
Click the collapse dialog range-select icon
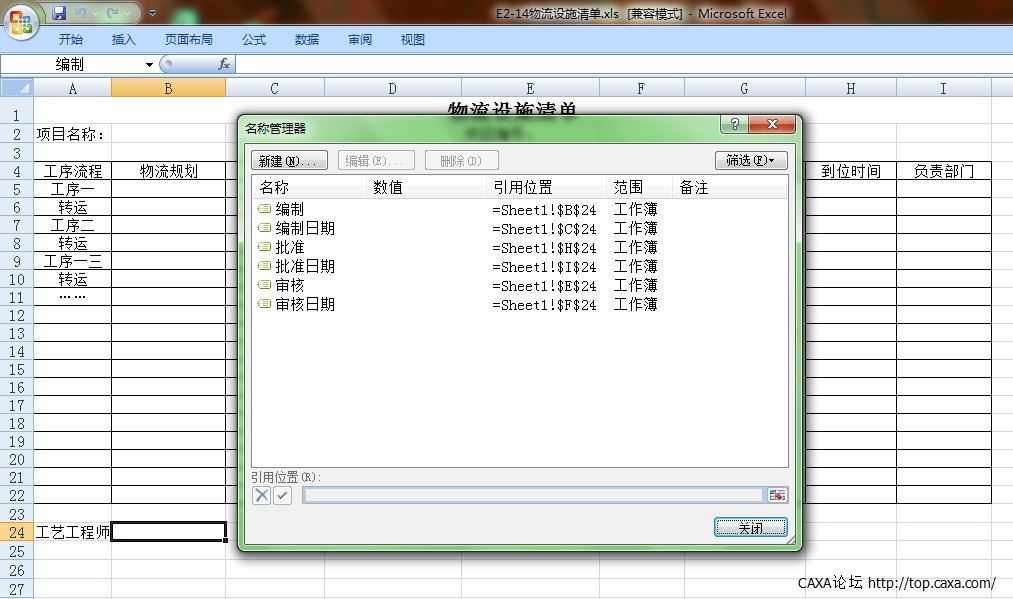777,496
